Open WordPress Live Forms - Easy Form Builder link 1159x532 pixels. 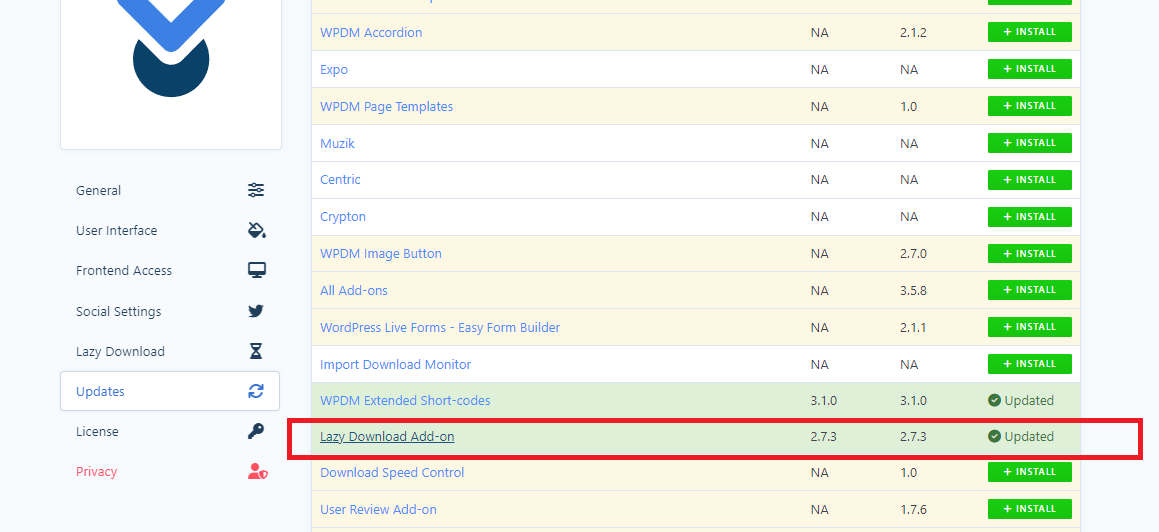[440, 327]
